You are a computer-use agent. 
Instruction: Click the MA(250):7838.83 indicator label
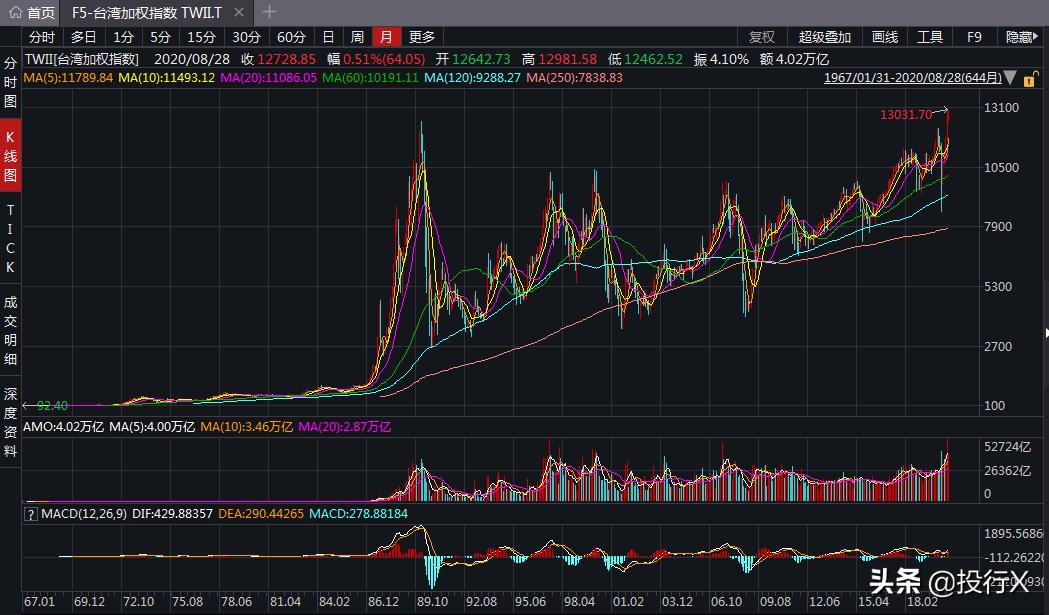click(x=575, y=78)
